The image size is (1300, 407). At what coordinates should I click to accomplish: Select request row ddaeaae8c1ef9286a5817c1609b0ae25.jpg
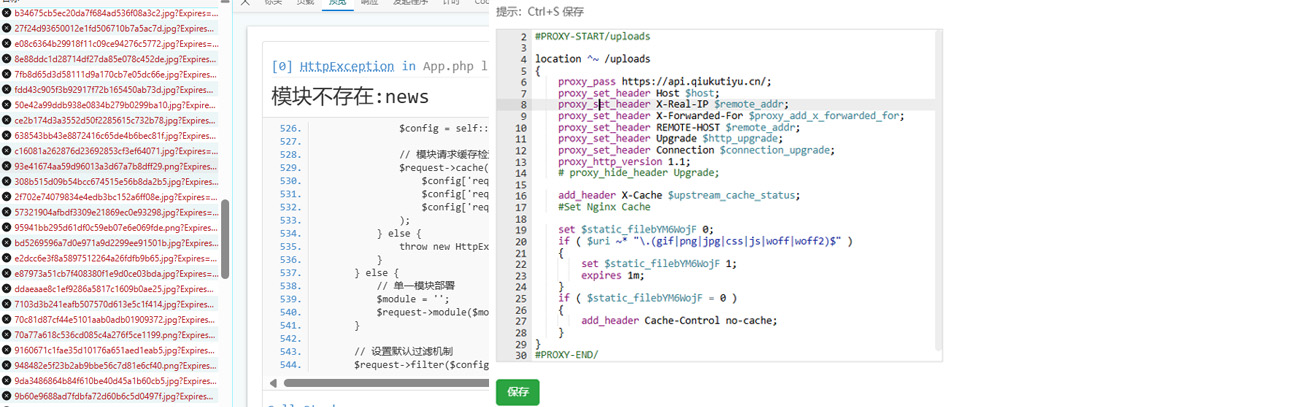point(108,289)
